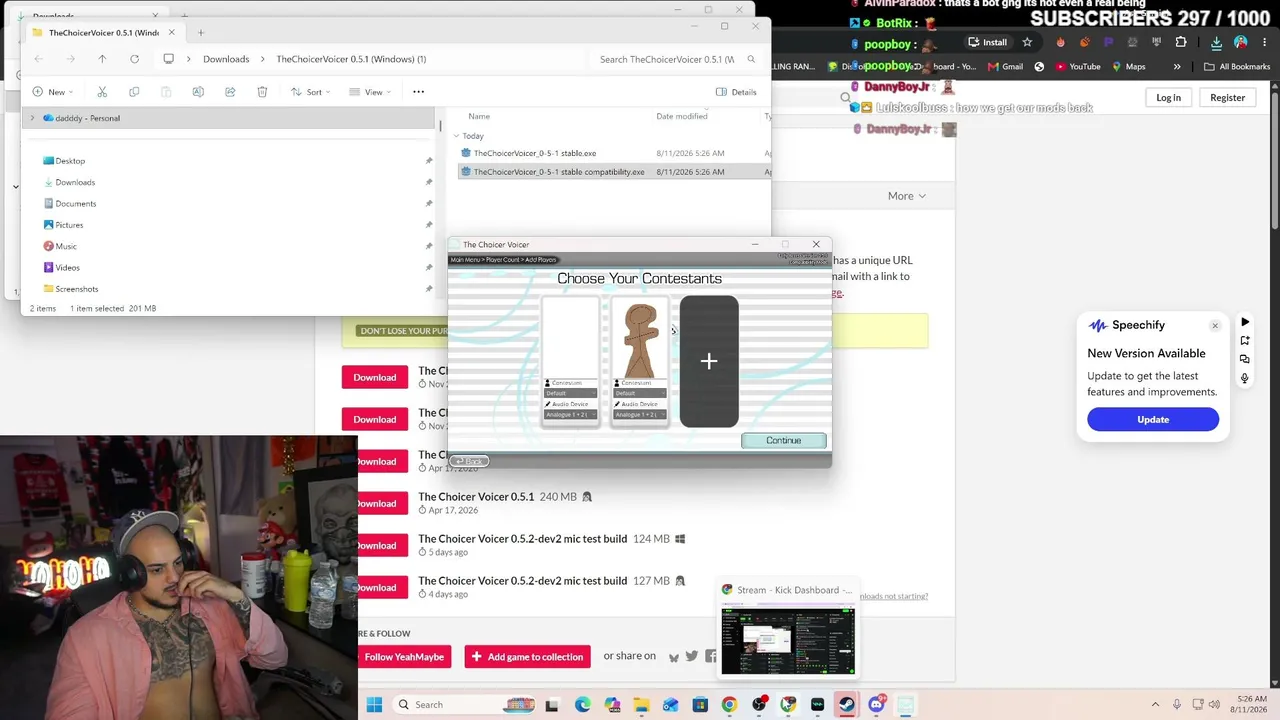Download The Choicer Voicer 0.5.1 240 MB
This screenshot has height=720, width=1280.
click(375, 504)
